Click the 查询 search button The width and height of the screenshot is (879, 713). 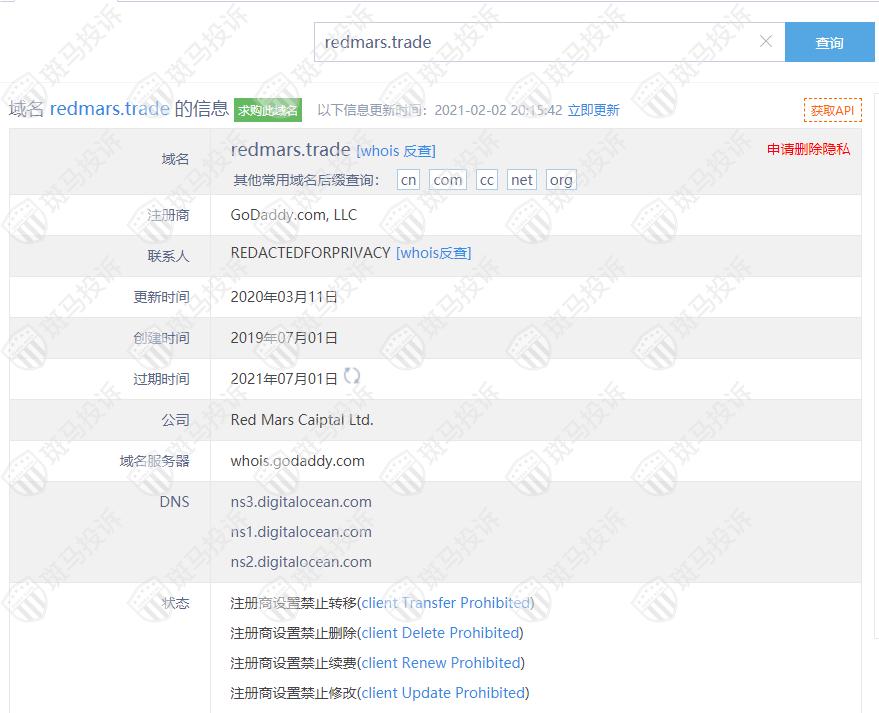coord(829,43)
